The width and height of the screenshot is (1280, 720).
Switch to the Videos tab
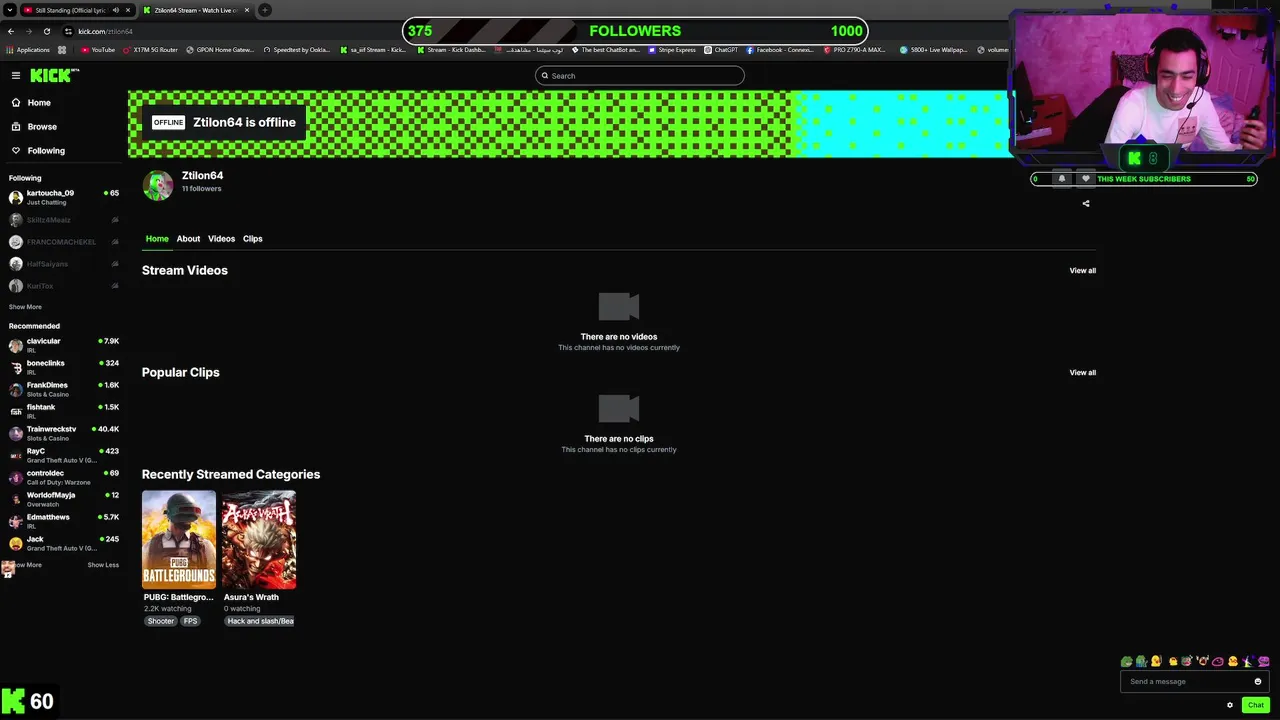pos(221,239)
